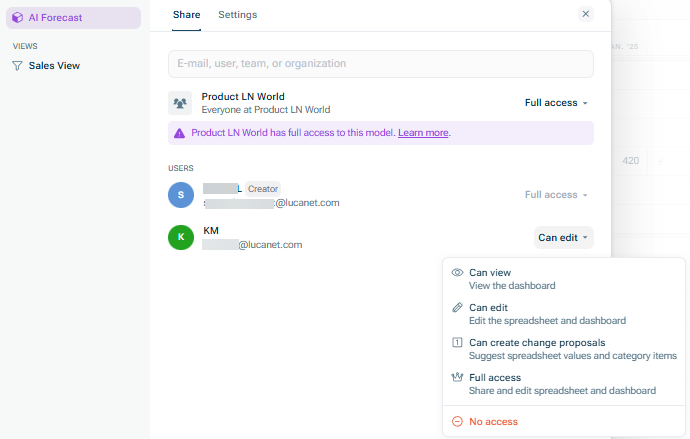Open the AI Forecast model in the sidebar
The height and width of the screenshot is (439, 690).
(73, 18)
